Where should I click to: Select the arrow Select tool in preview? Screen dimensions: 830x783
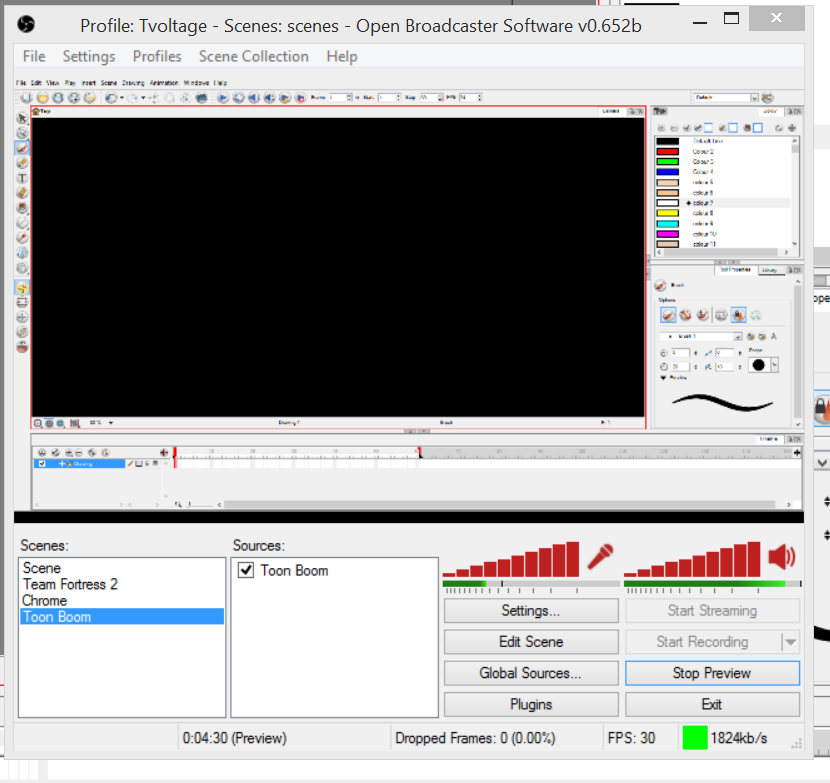(22, 118)
